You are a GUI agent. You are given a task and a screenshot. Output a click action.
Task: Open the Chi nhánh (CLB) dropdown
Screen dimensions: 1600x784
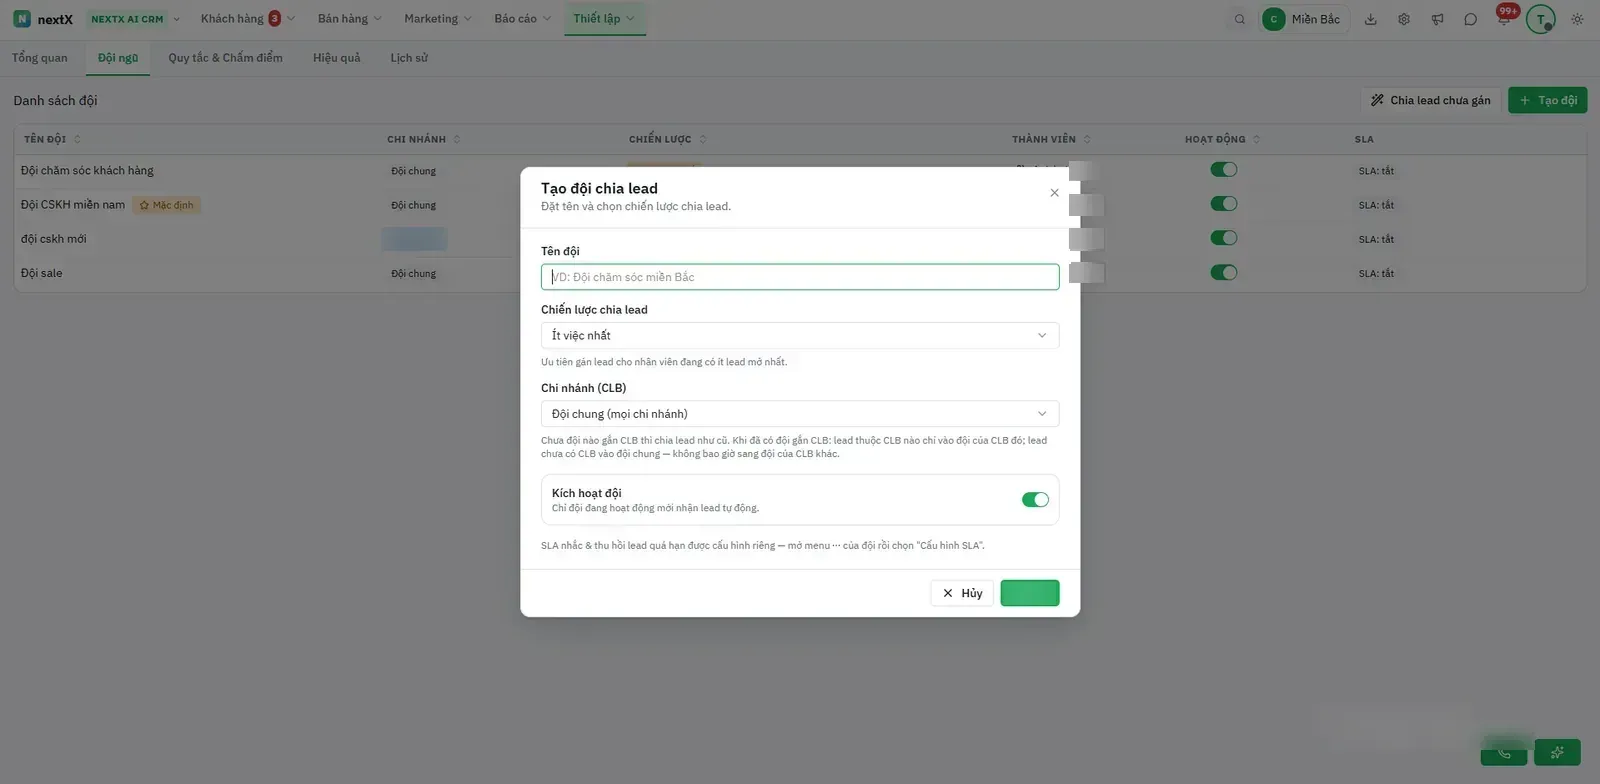[x=800, y=413]
